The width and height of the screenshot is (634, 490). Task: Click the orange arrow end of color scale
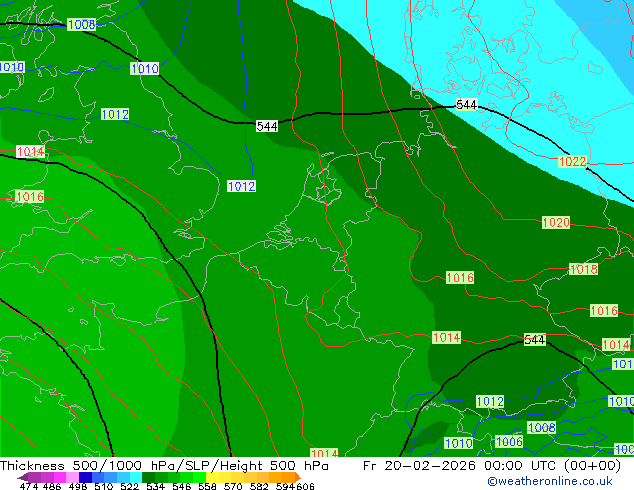(x=298, y=477)
